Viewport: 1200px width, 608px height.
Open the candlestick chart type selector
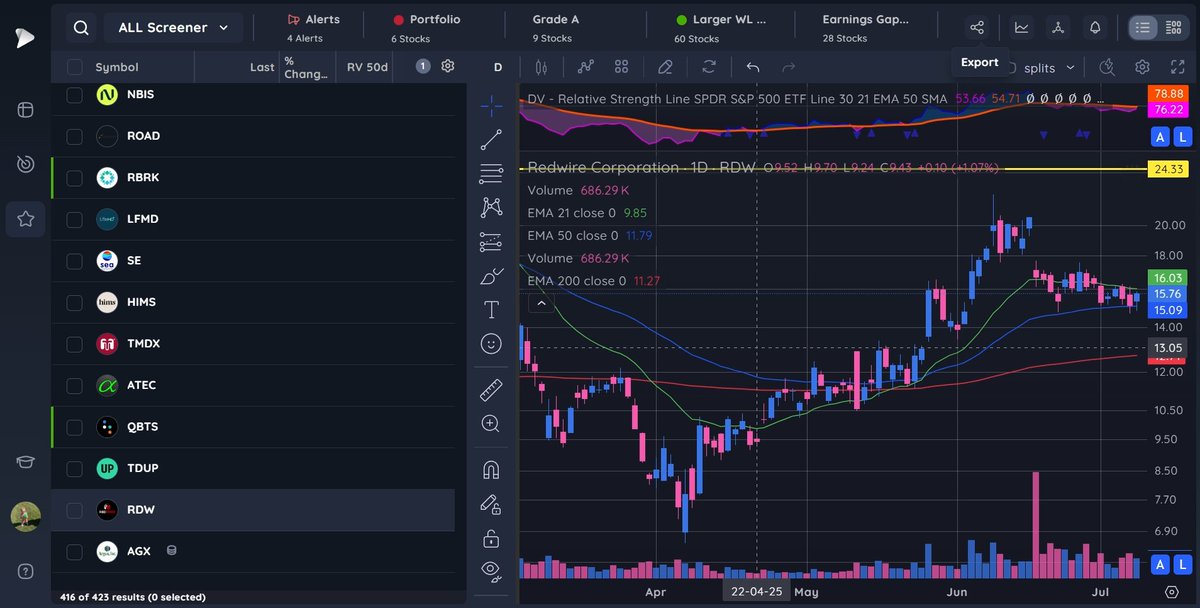click(542, 67)
